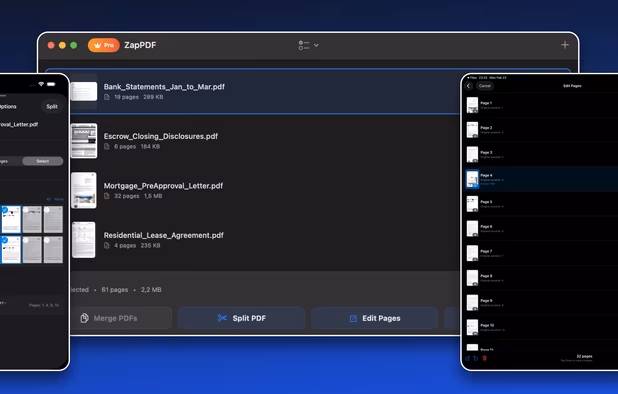
Task: Click the Merge PDFs button
Action: coord(121,318)
